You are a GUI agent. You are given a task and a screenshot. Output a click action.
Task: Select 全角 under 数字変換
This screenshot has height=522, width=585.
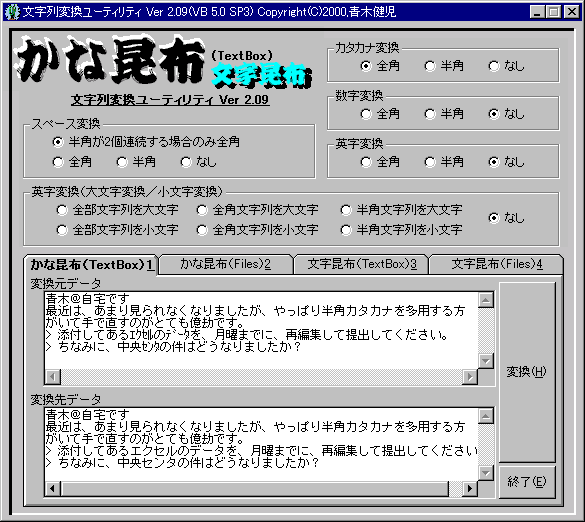pyautogui.click(x=380, y=114)
